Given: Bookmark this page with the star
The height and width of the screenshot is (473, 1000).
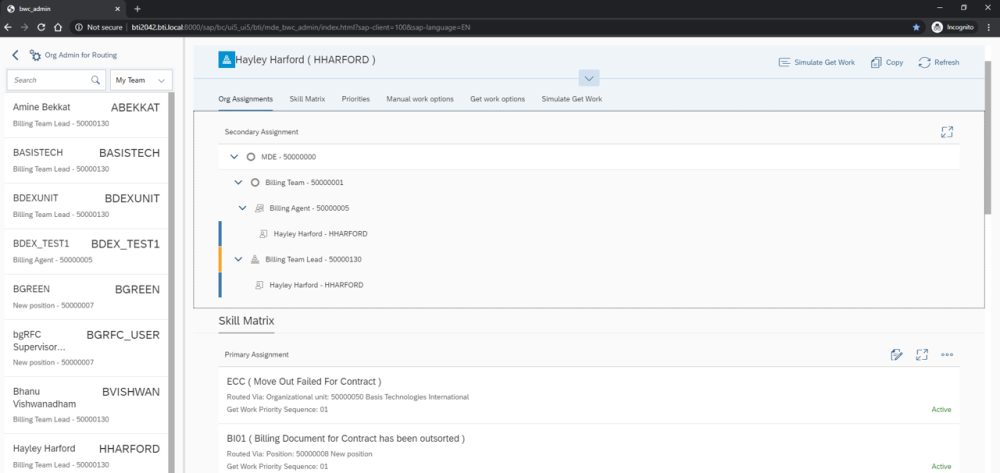Looking at the screenshot, I should [x=916, y=27].
